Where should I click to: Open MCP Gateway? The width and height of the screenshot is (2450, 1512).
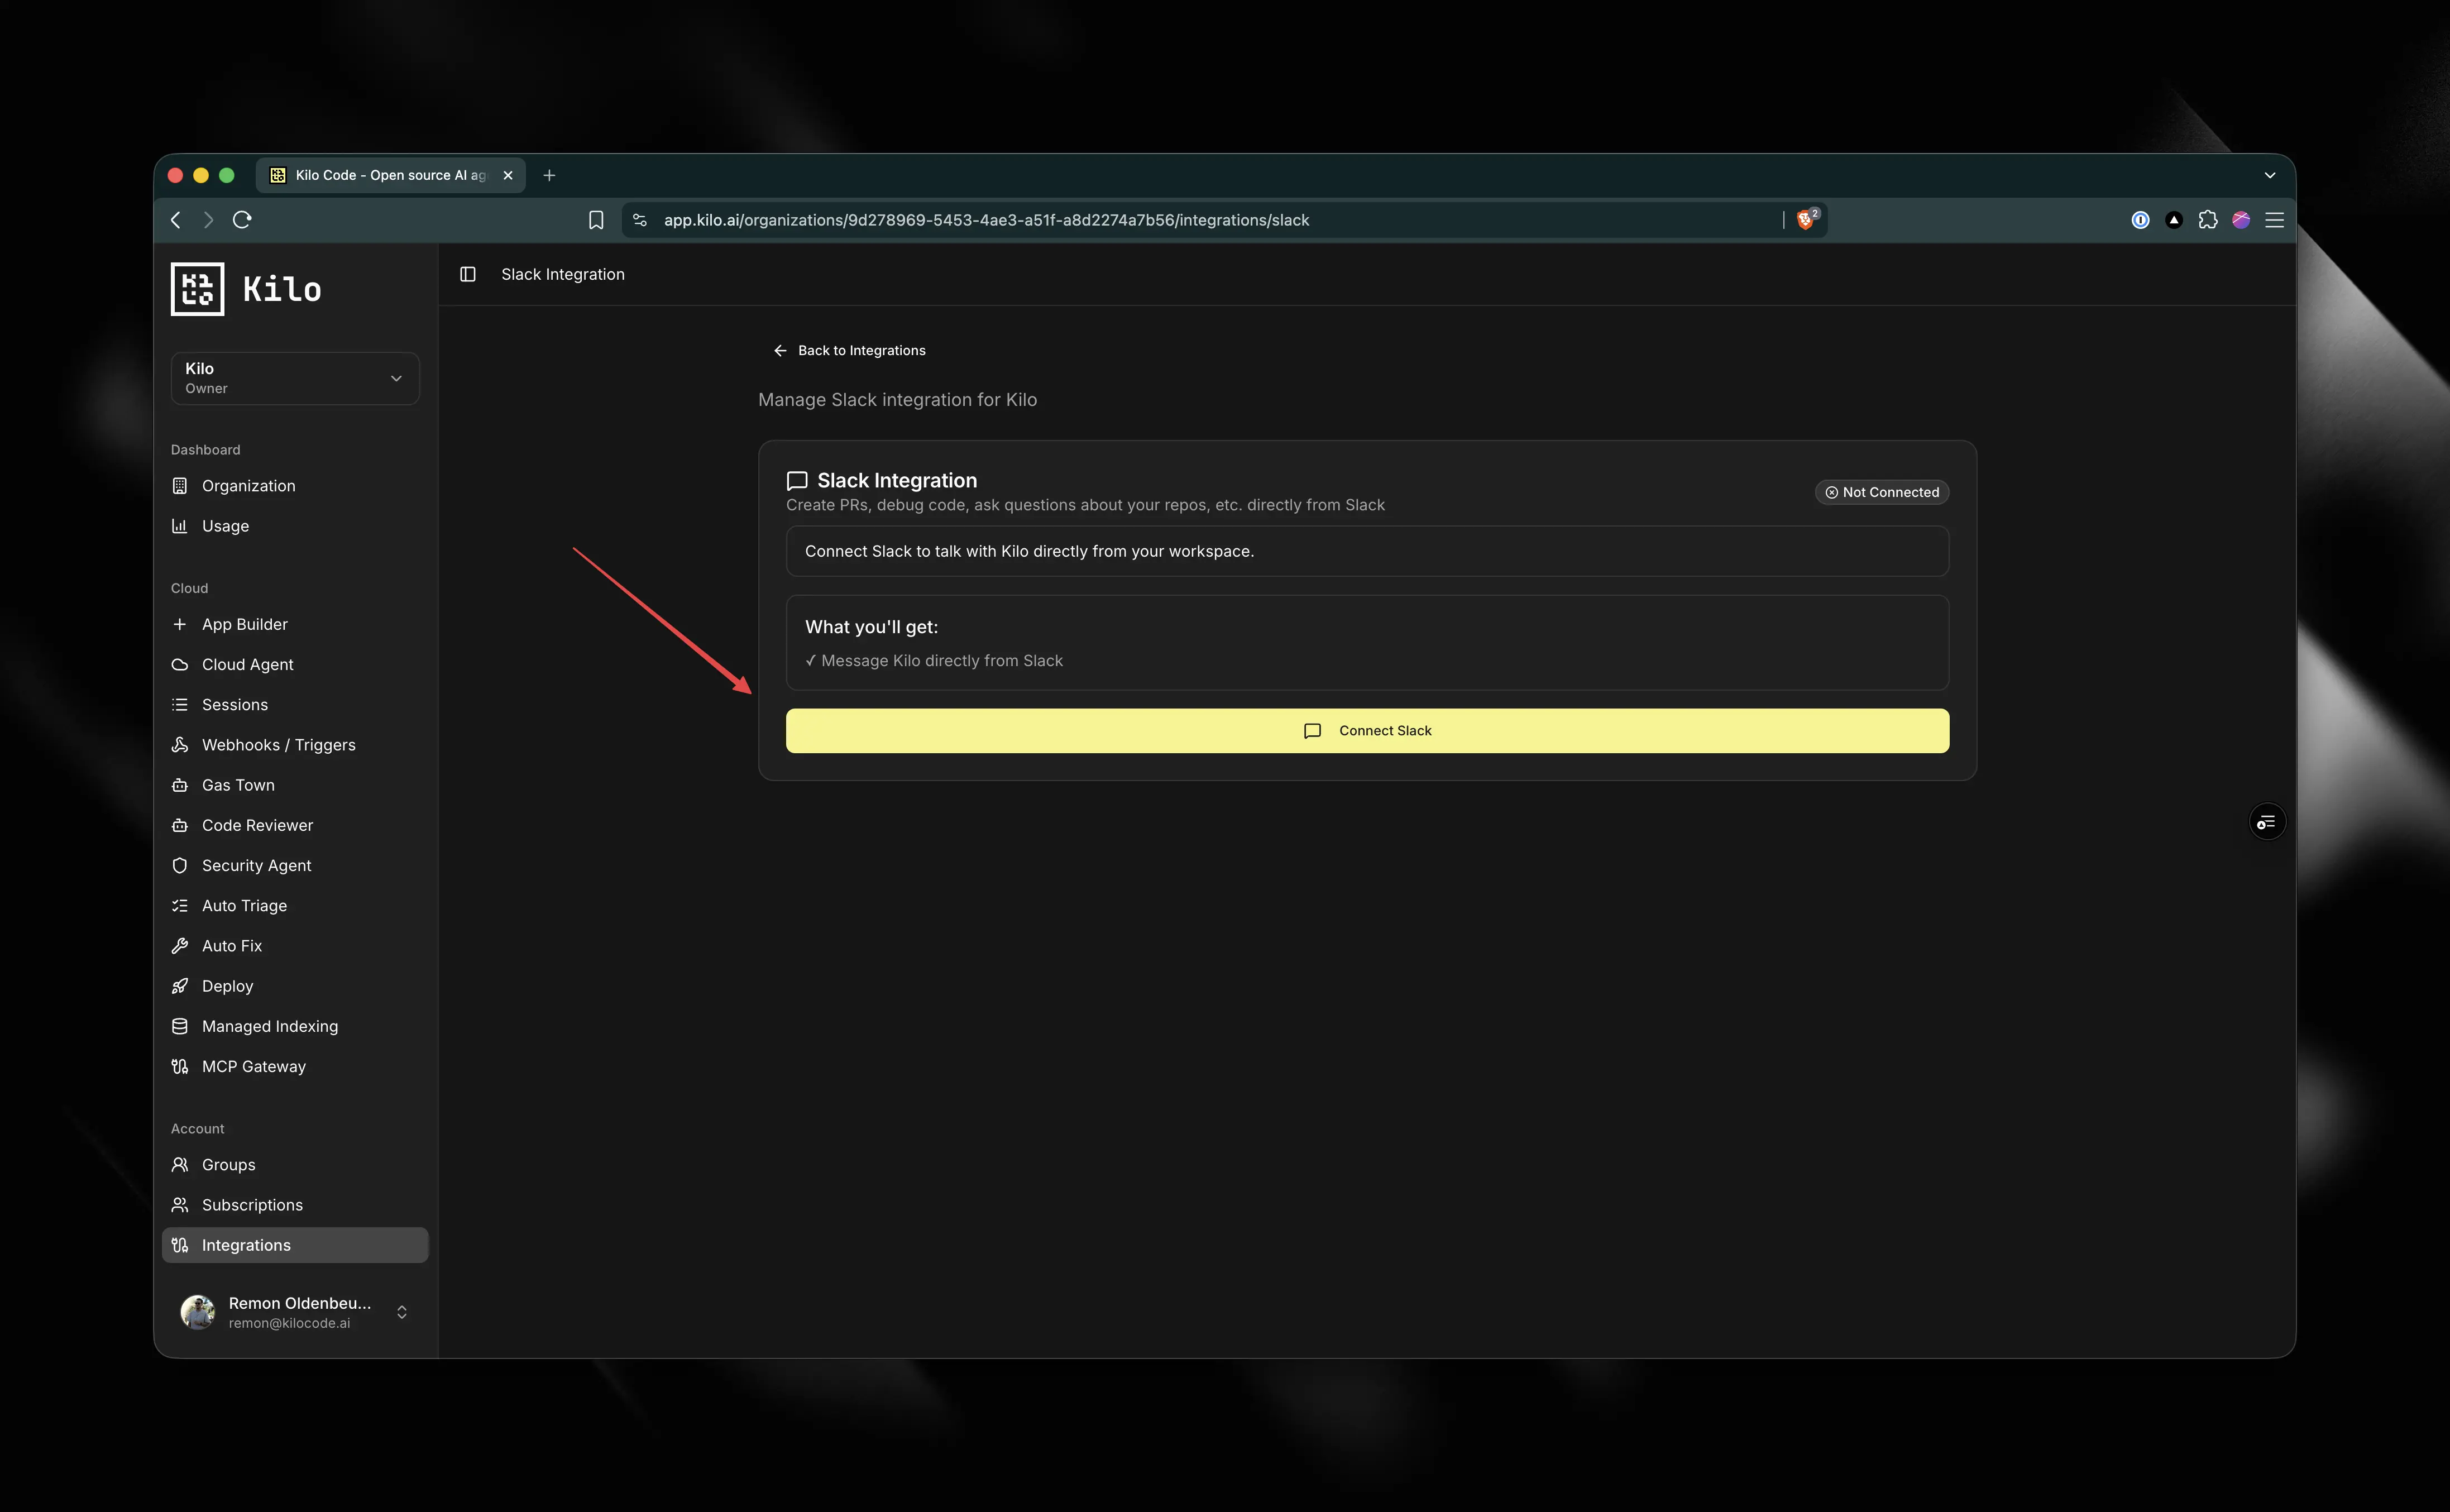point(295,1066)
